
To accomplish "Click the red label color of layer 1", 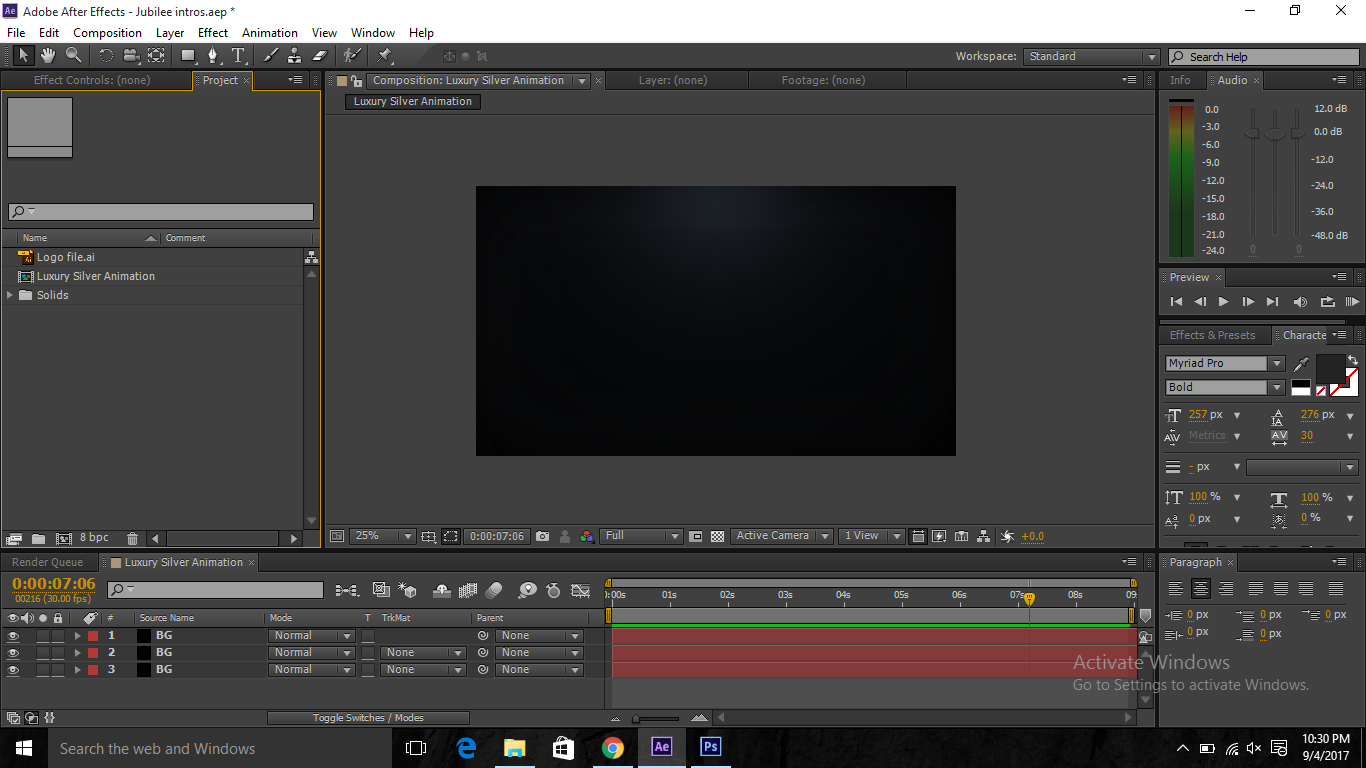I will coord(93,636).
